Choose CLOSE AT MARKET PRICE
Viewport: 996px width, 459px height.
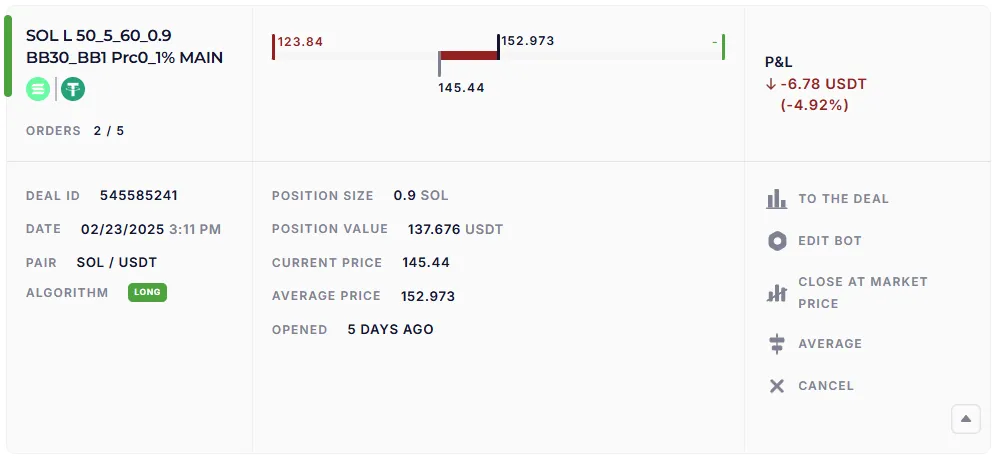(x=862, y=293)
